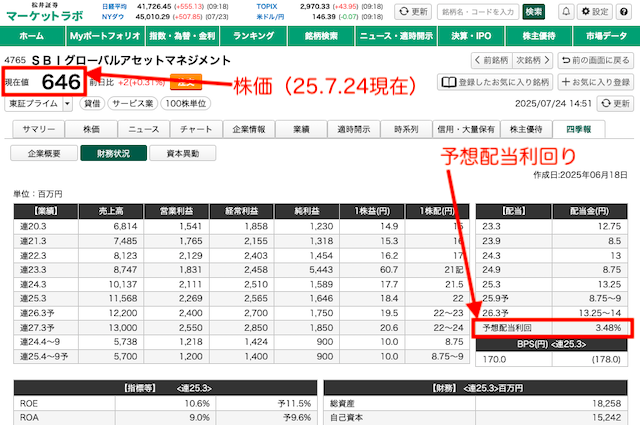Switch to the 適時開示 tab
Image resolution: width=640 pixels, height=425 pixels.
[353, 129]
